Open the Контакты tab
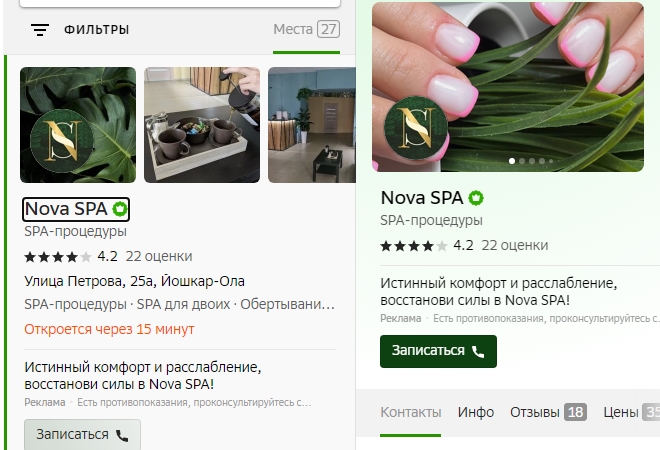Image resolution: width=660 pixels, height=450 pixels. pyautogui.click(x=410, y=413)
